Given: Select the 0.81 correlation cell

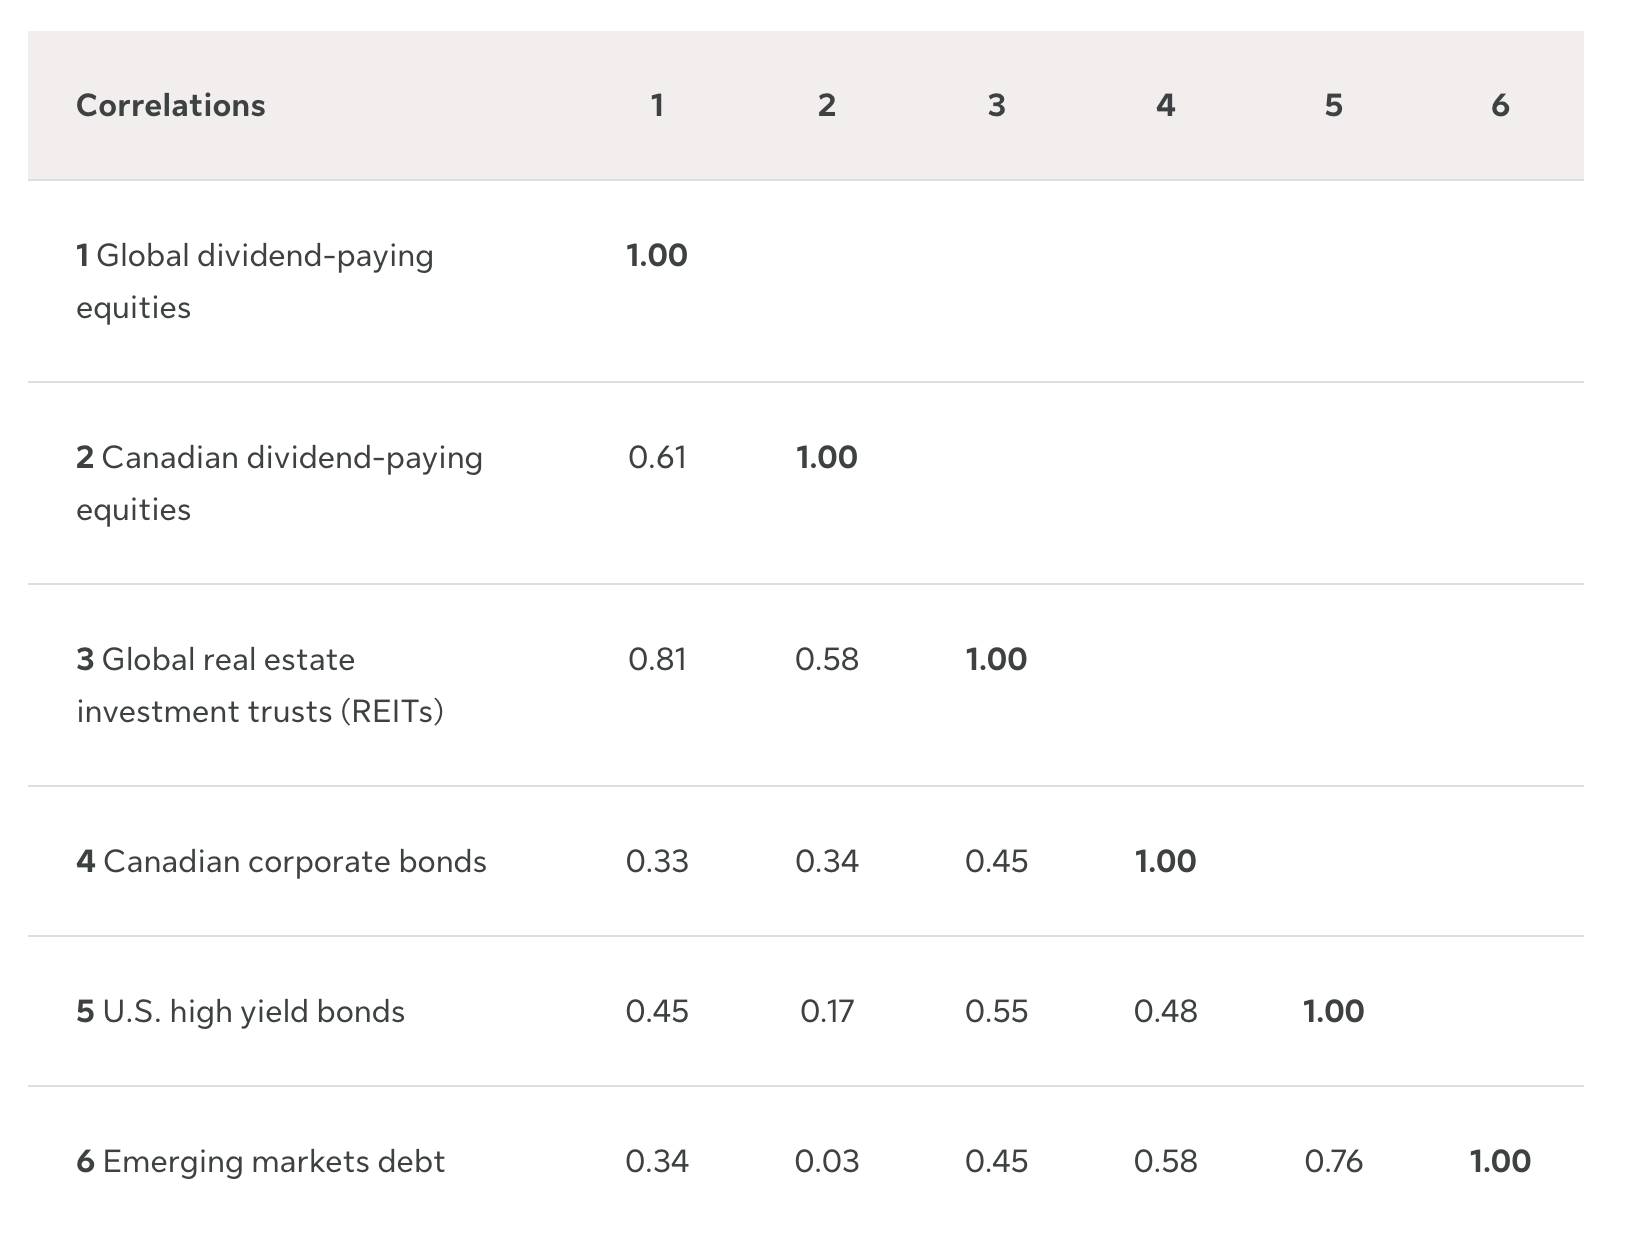Looking at the screenshot, I should coord(657,659).
